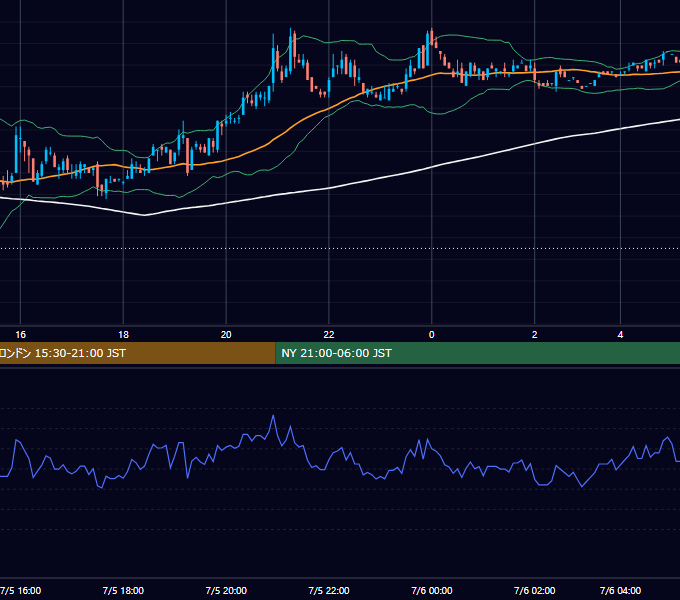Click the ロンドン 15:30-21:00 JST session bar
This screenshot has width=680, height=600.
[x=137, y=353]
